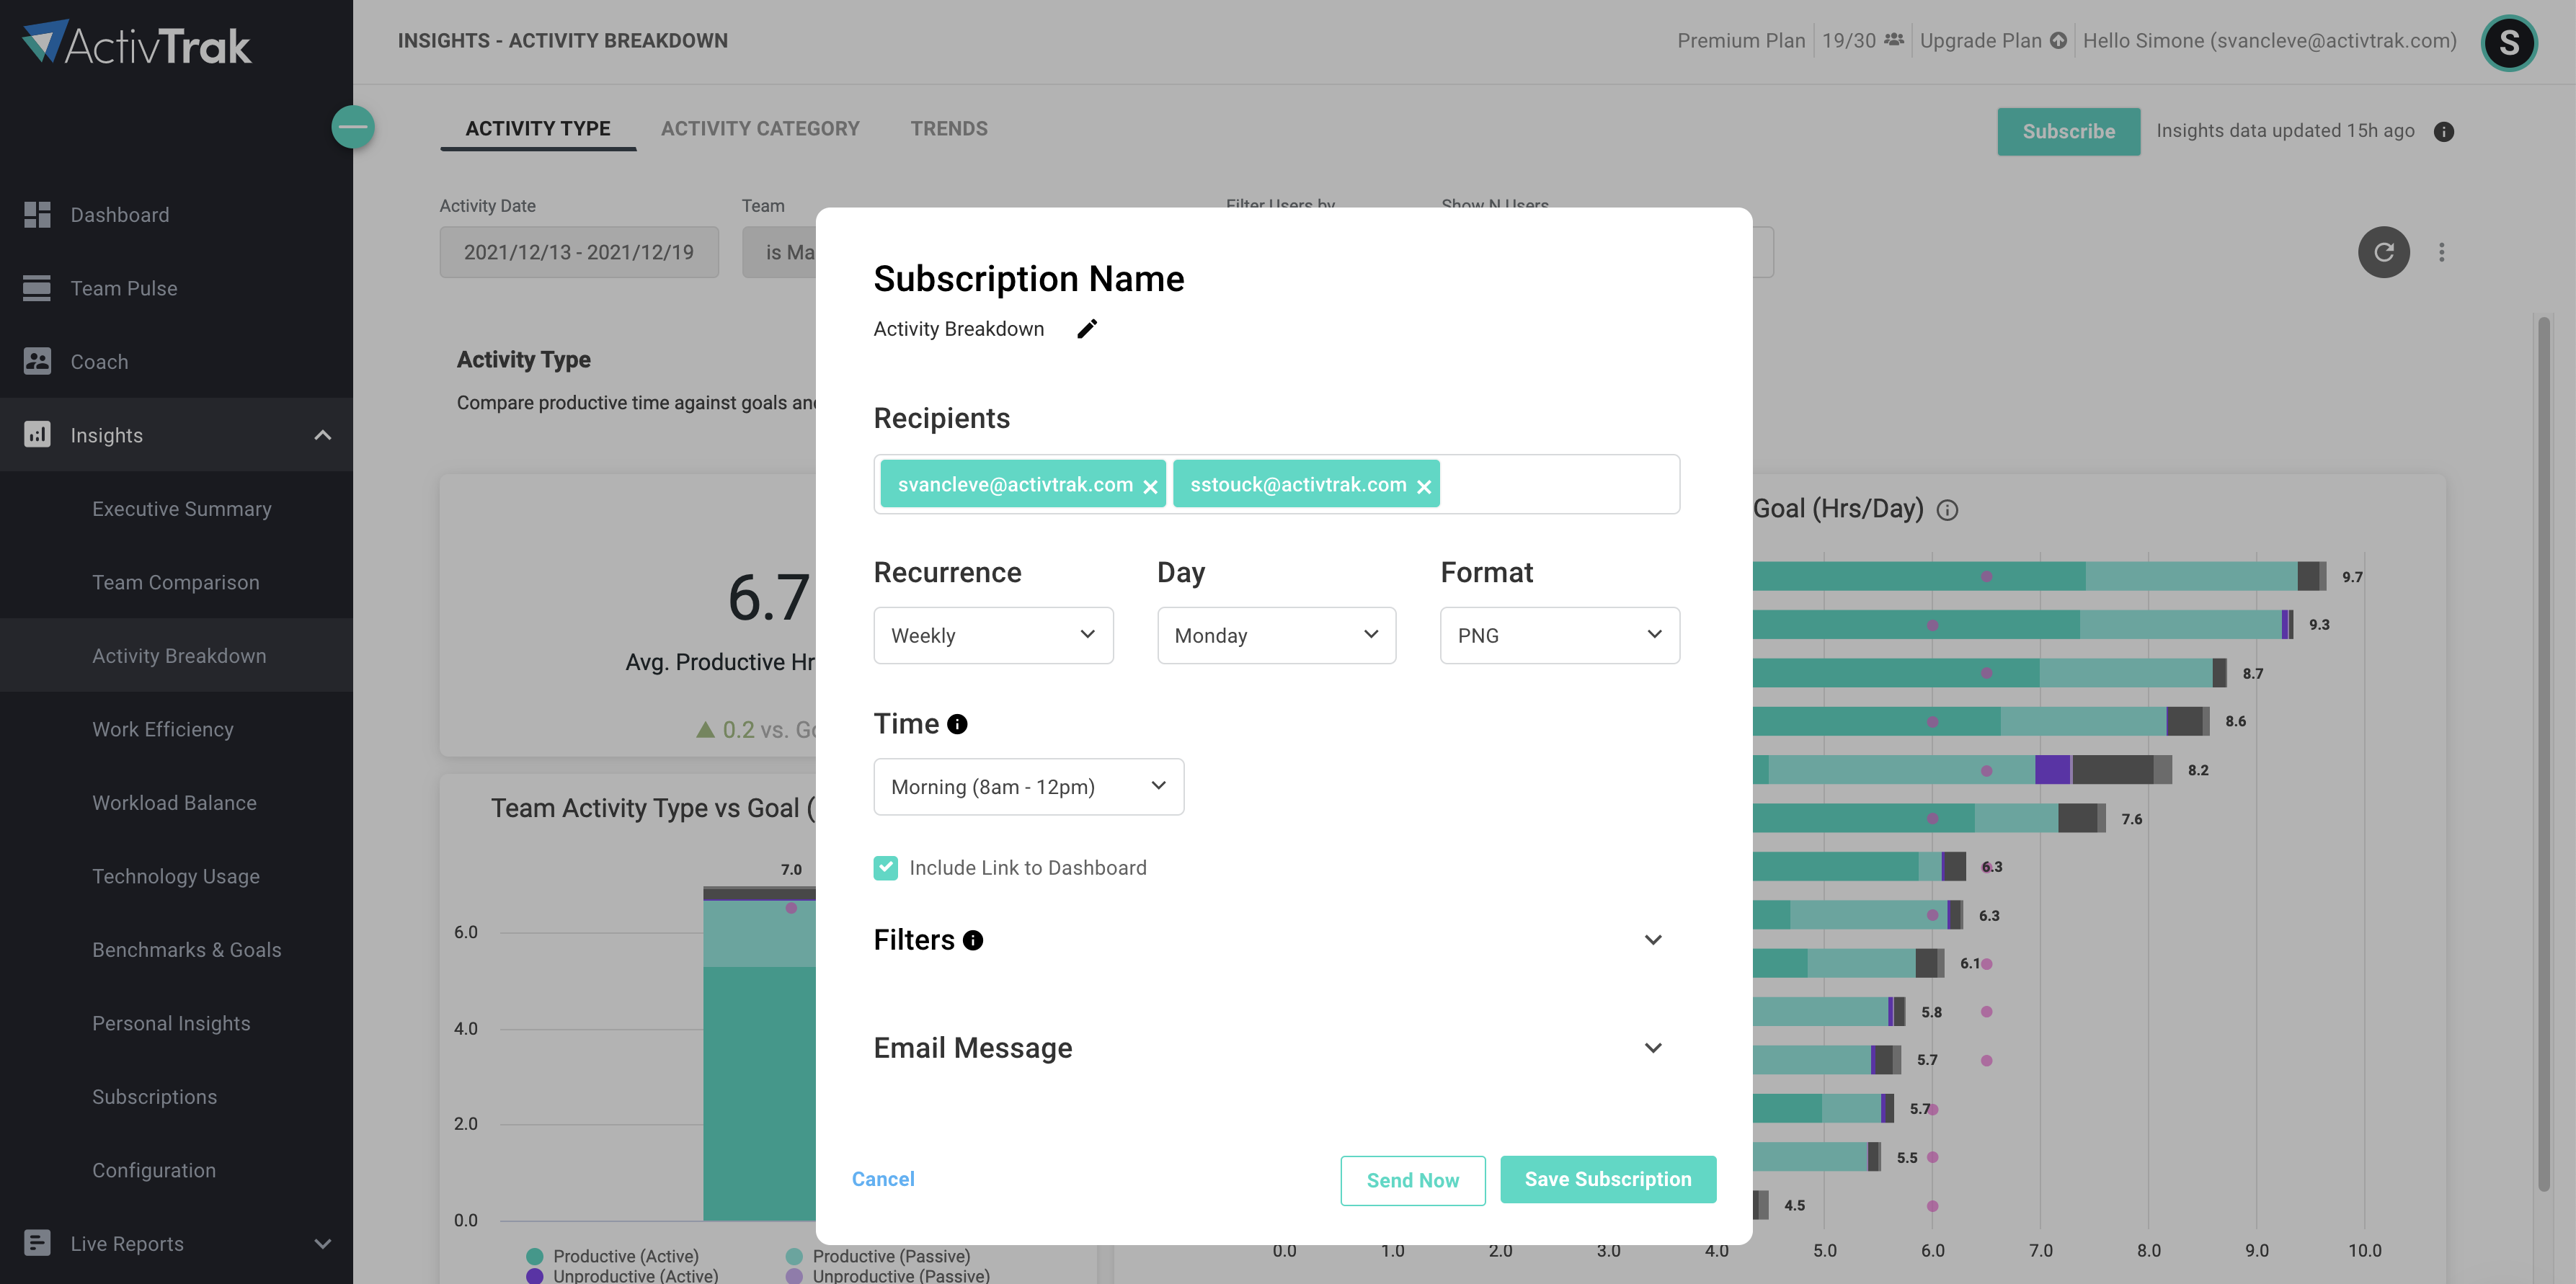Screen dimensions: 2576x1284
Task: Remove svancleve@activtrak.com recipient
Action: [1150, 486]
